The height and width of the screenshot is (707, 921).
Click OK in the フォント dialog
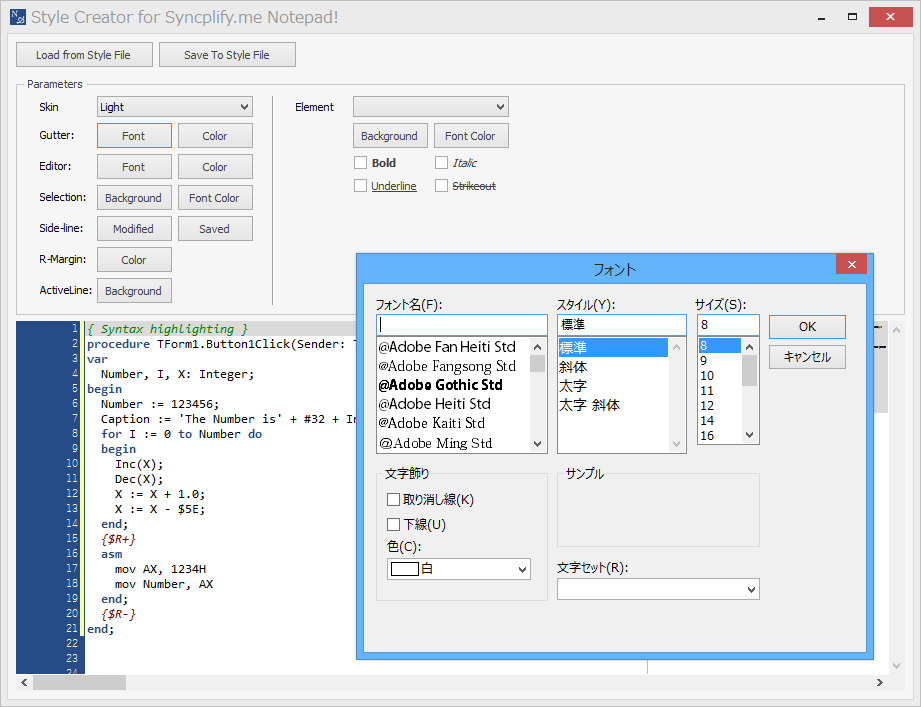pos(807,326)
